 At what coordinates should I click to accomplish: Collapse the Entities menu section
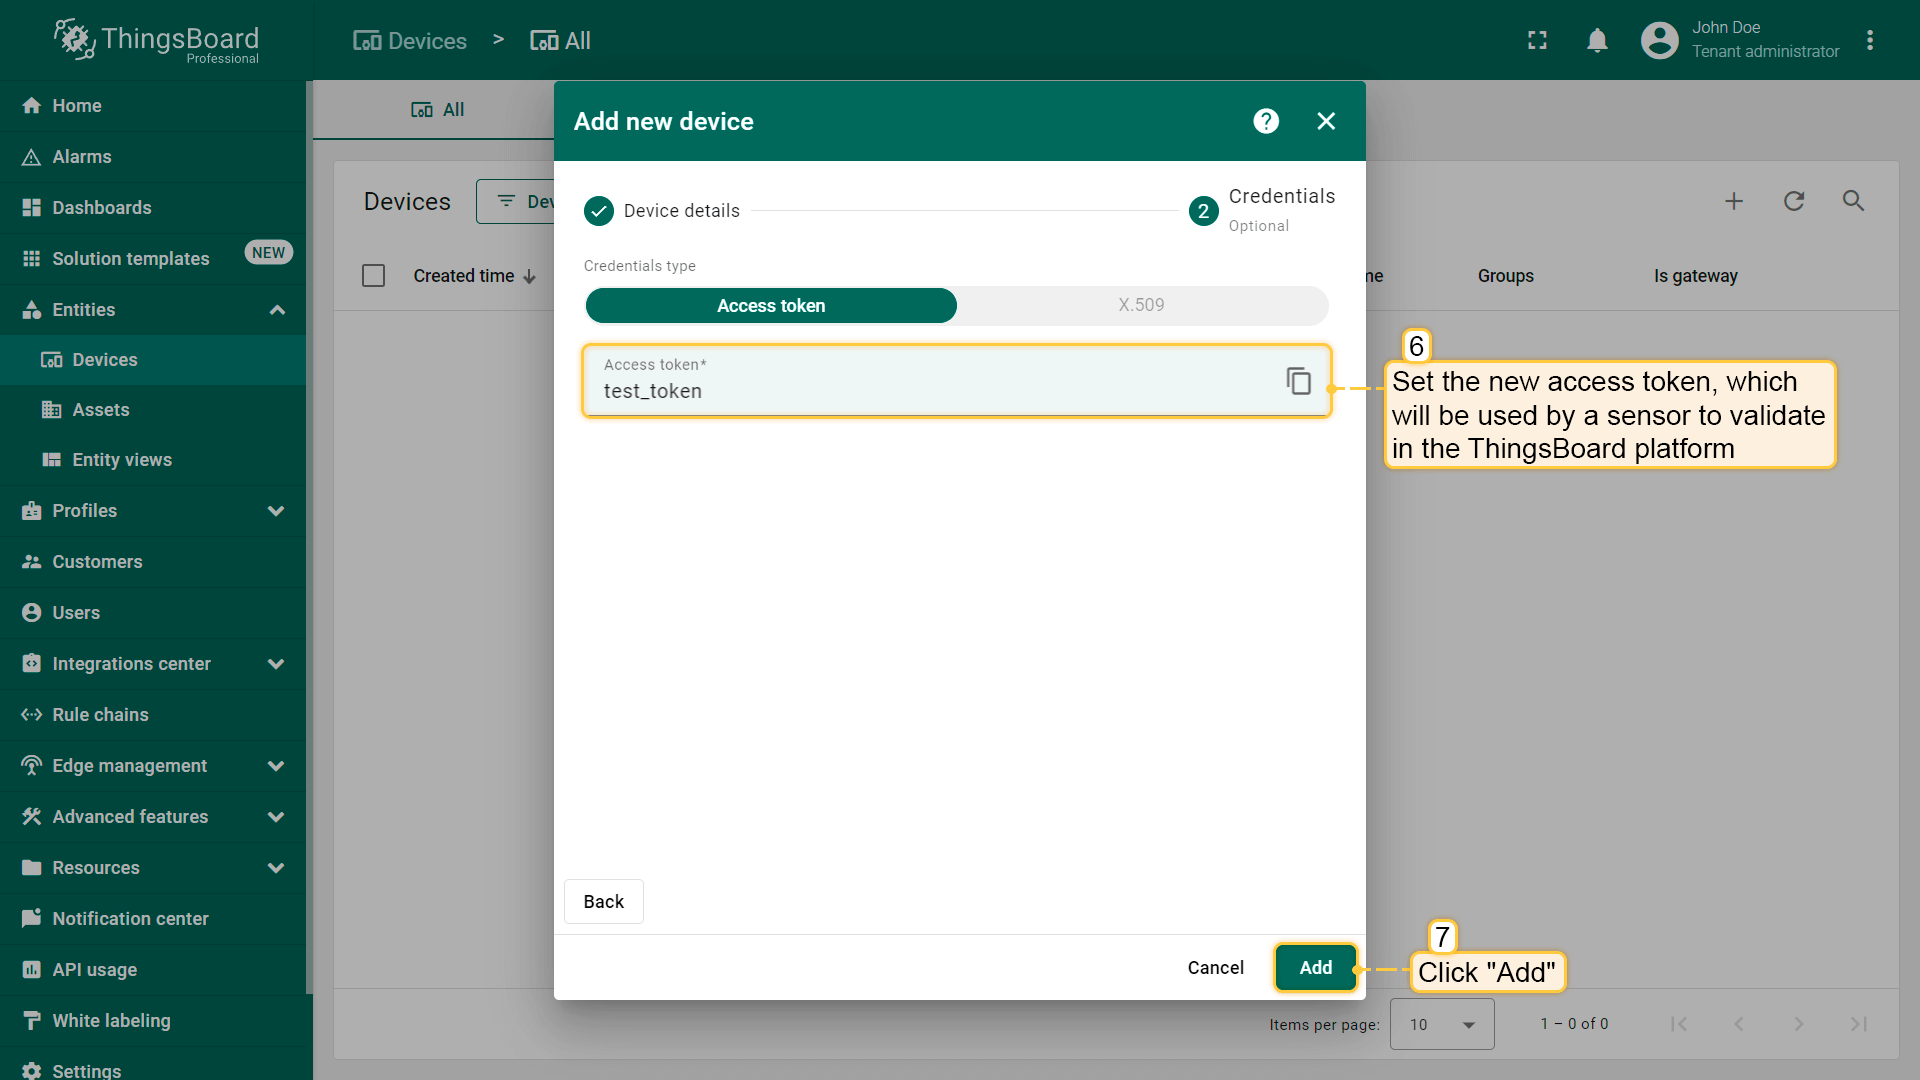(276, 310)
